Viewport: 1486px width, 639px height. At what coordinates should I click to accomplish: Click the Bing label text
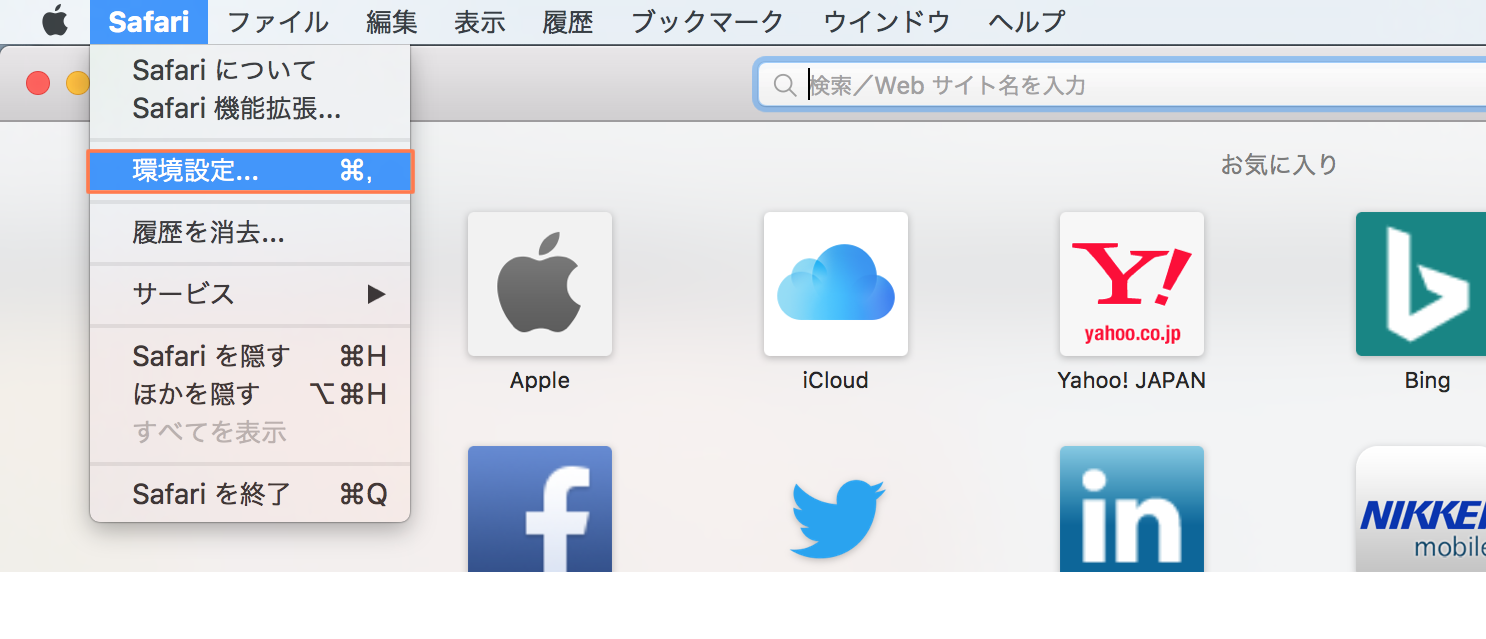click(x=1427, y=381)
